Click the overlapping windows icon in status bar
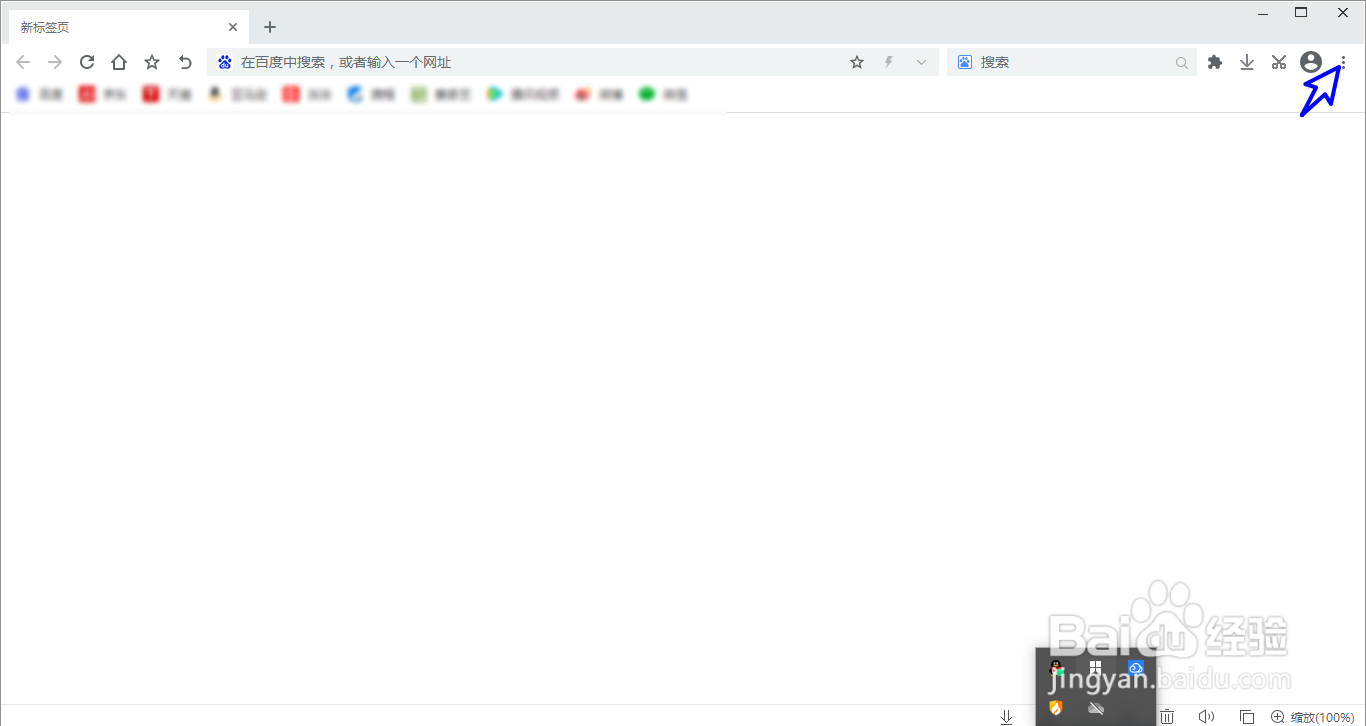1366x726 pixels. (x=1246, y=717)
